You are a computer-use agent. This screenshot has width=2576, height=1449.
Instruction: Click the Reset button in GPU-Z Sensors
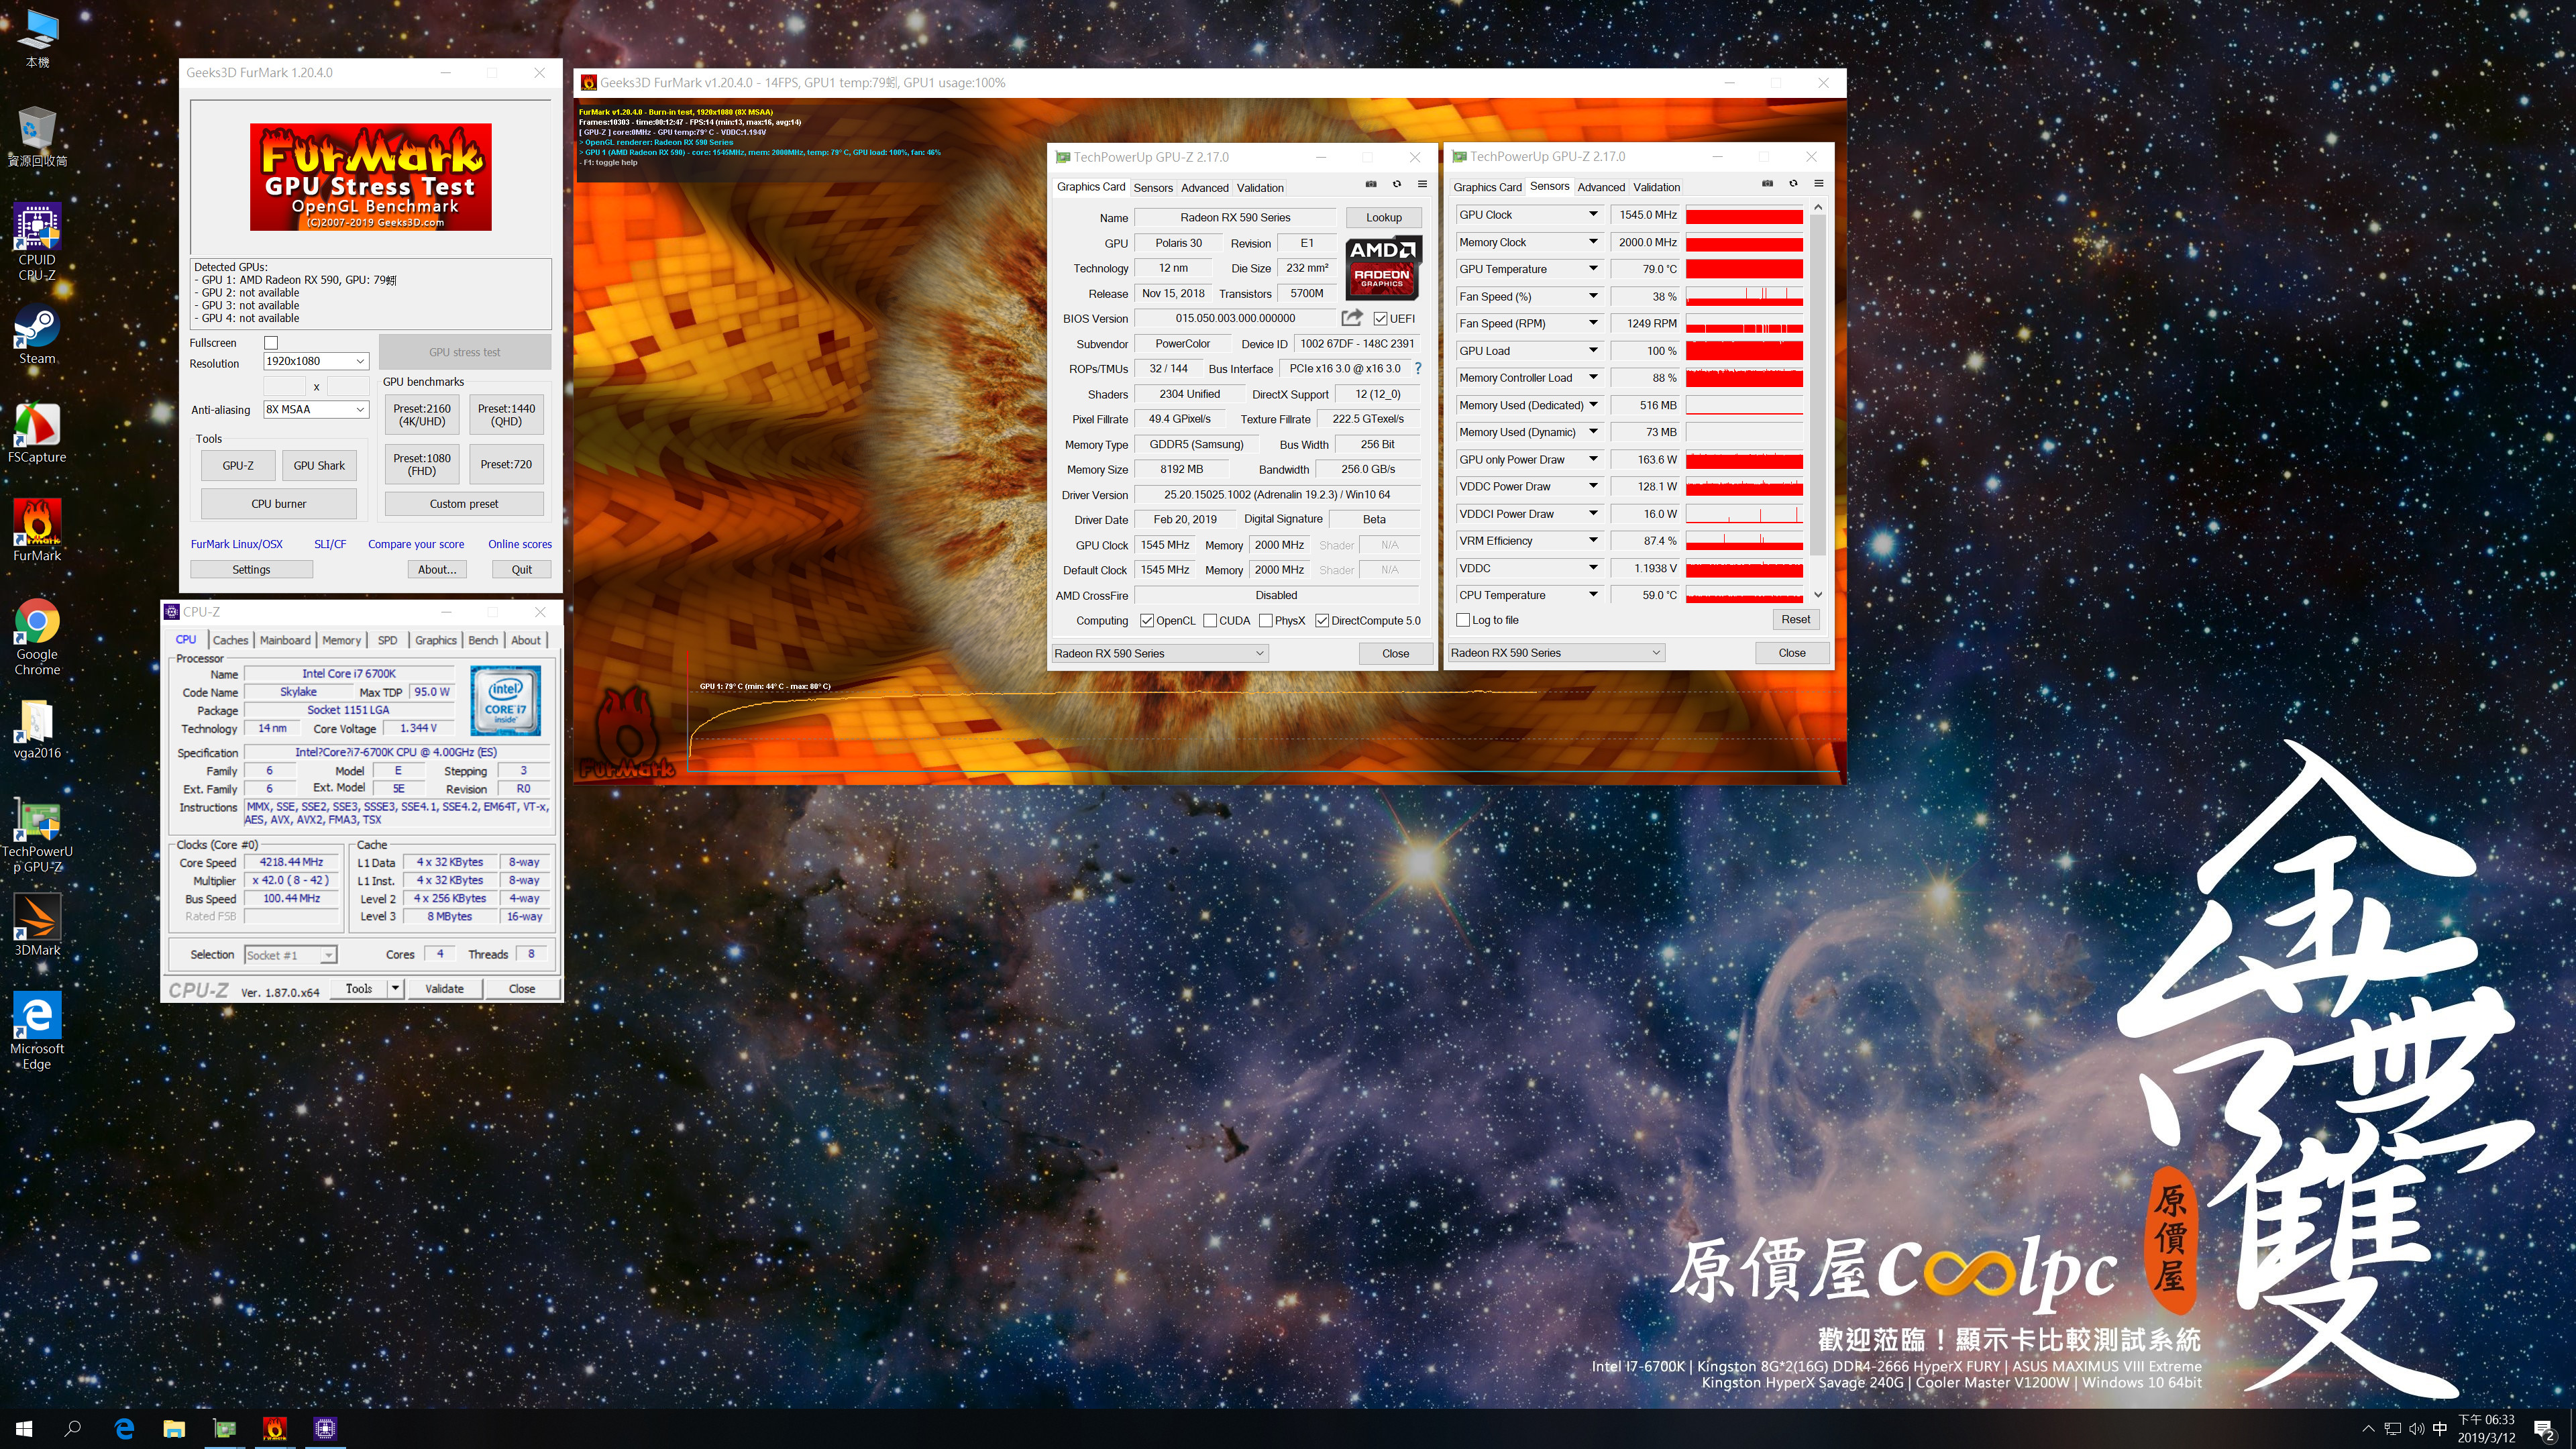click(1795, 620)
